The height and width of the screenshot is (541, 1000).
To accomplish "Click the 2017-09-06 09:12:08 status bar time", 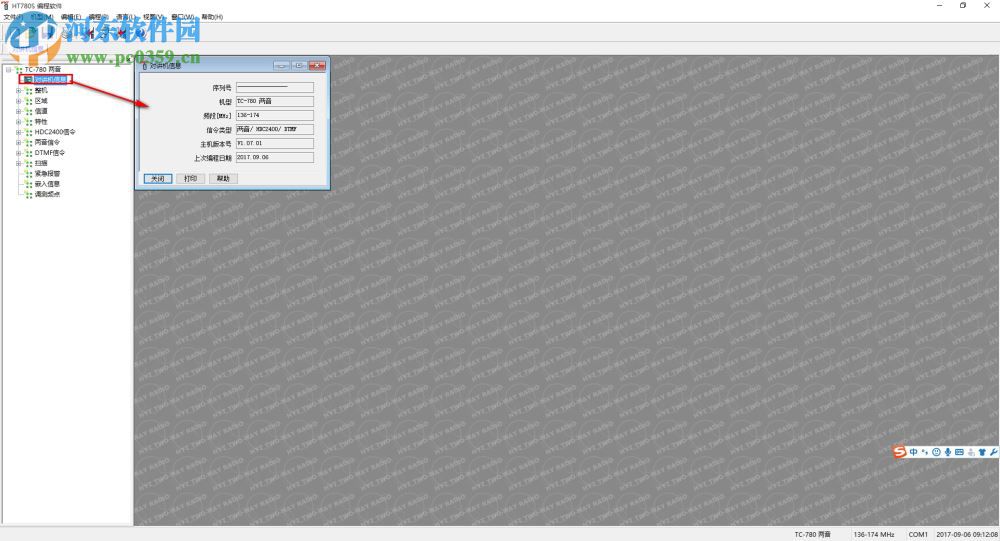I will (967, 535).
